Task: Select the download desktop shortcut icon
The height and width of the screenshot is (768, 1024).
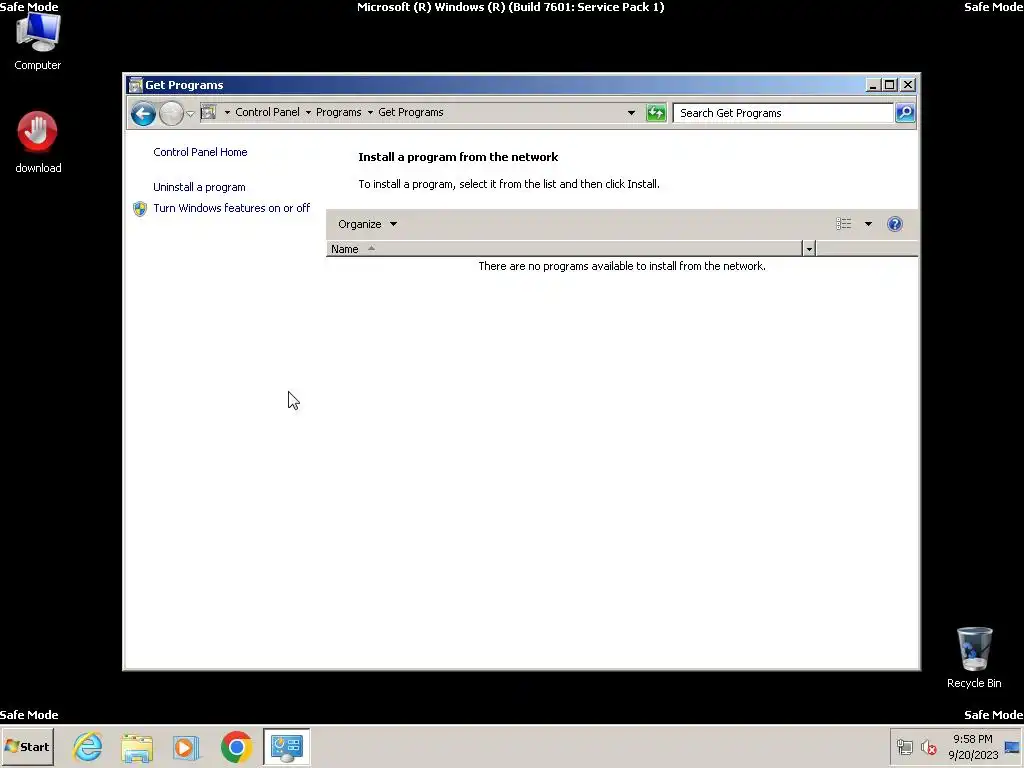Action: point(37,142)
